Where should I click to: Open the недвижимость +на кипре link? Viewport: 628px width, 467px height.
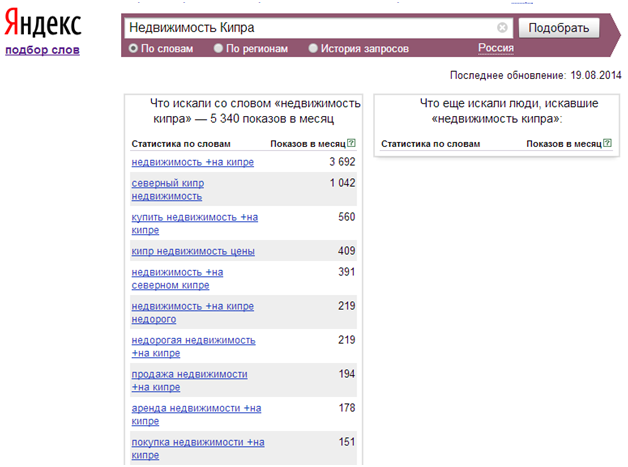point(193,162)
